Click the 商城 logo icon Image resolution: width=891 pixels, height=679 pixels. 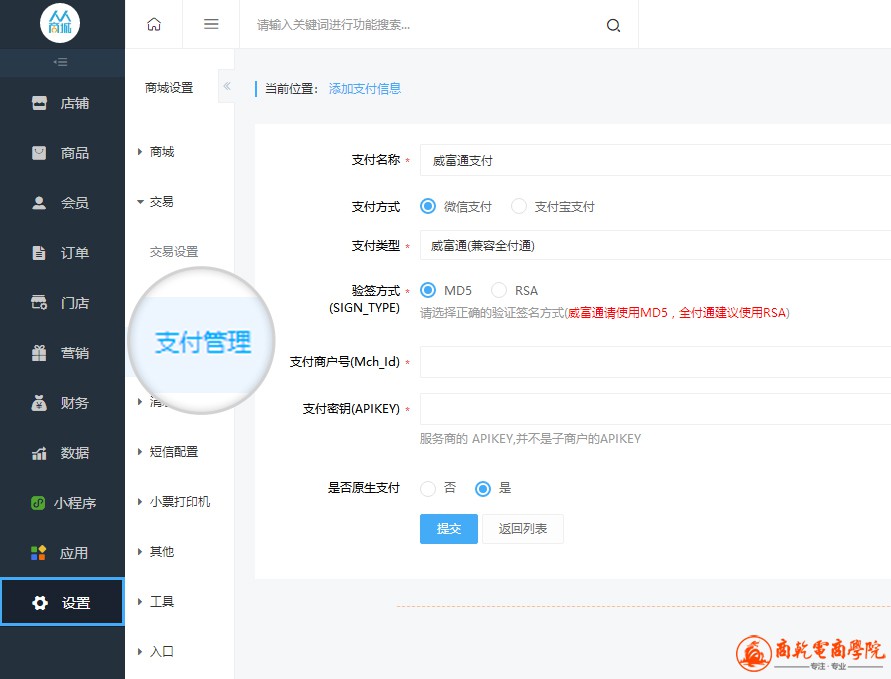click(x=60, y=23)
